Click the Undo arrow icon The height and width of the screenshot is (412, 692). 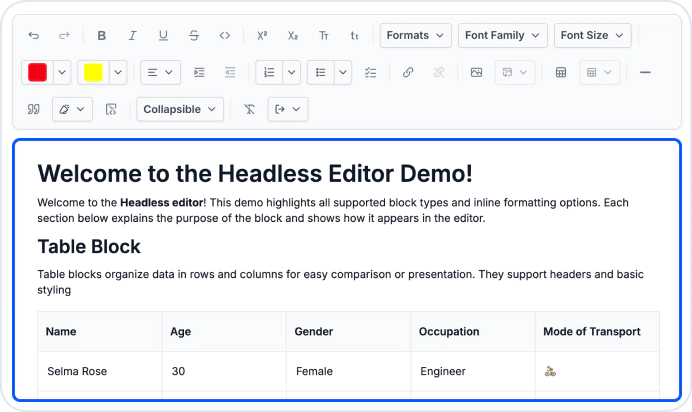[x=34, y=35]
